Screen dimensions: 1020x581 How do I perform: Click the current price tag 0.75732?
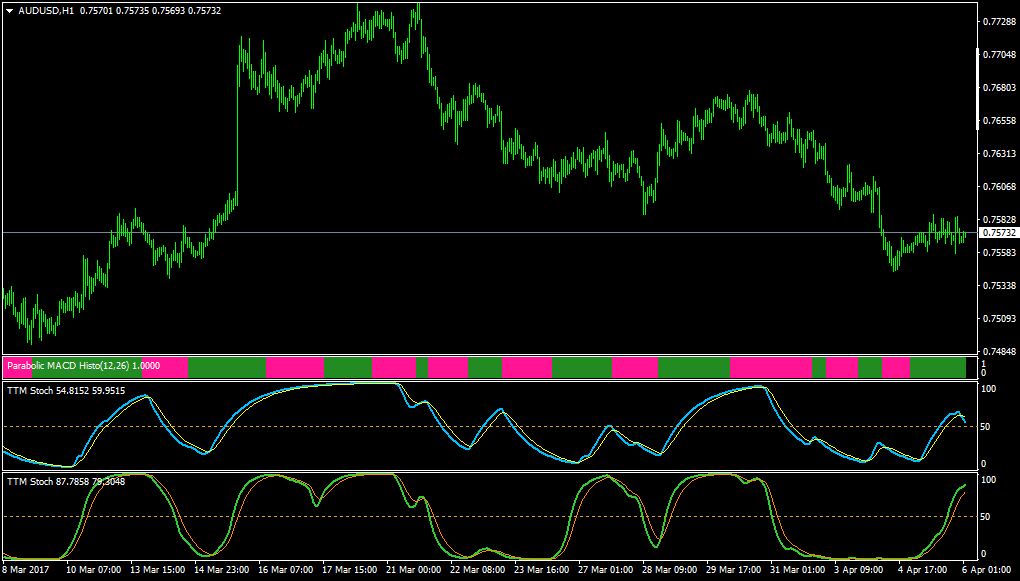[x=999, y=232]
